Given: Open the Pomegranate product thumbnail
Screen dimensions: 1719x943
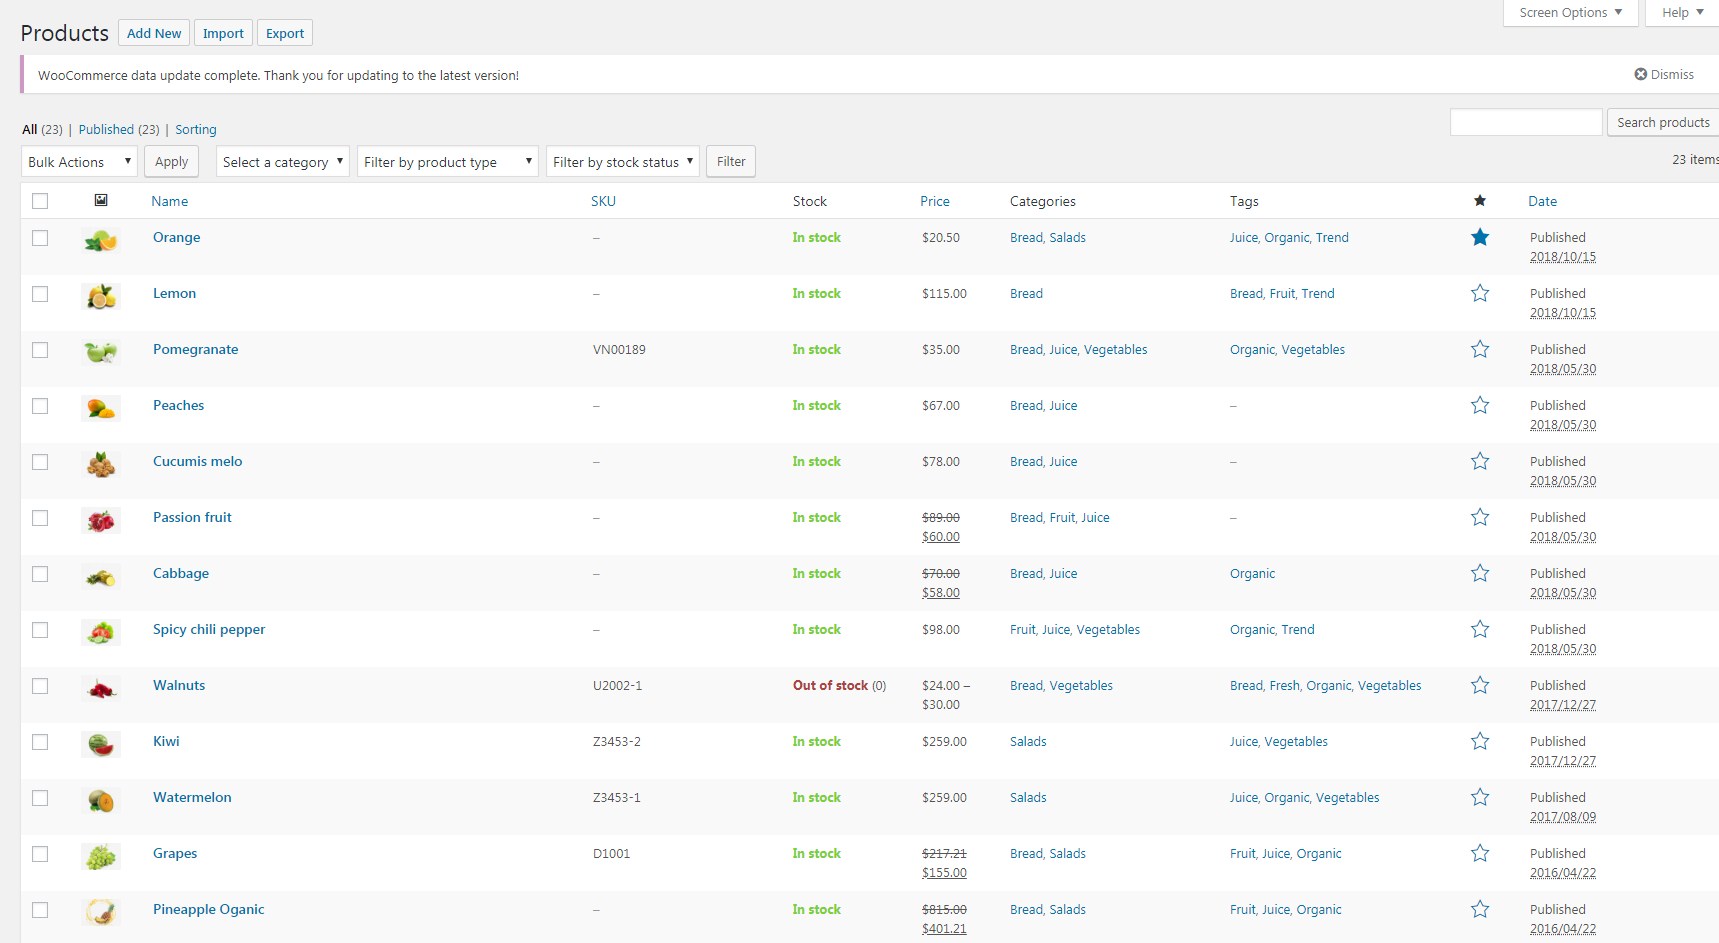Looking at the screenshot, I should pyautogui.click(x=101, y=352).
